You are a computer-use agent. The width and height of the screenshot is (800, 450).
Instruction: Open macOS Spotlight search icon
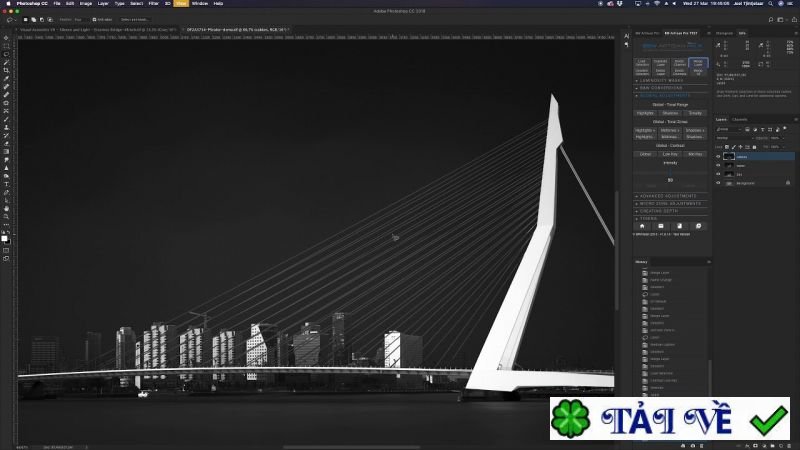click(x=770, y=4)
